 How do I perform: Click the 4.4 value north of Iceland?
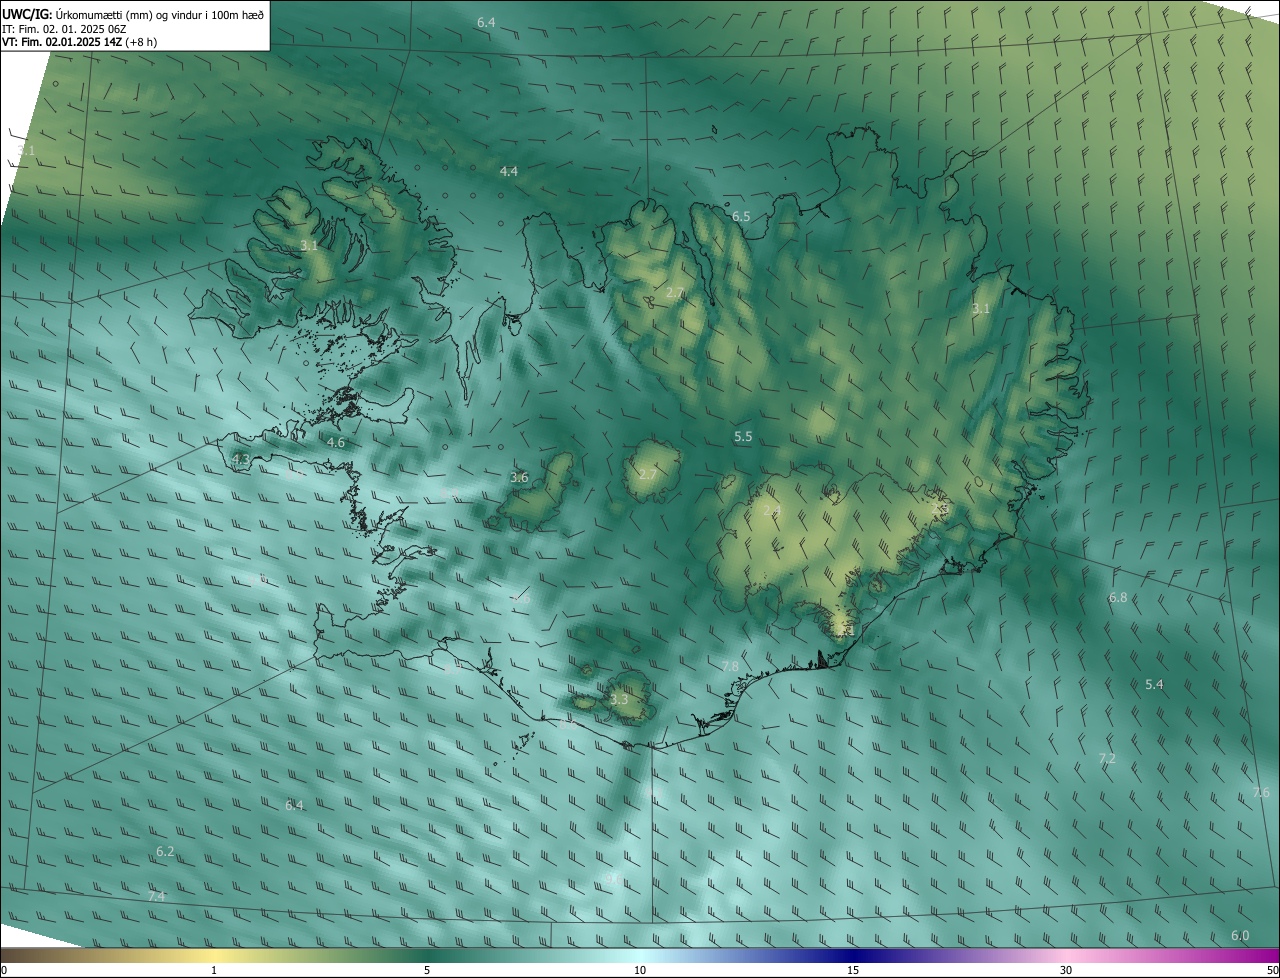coord(509,172)
